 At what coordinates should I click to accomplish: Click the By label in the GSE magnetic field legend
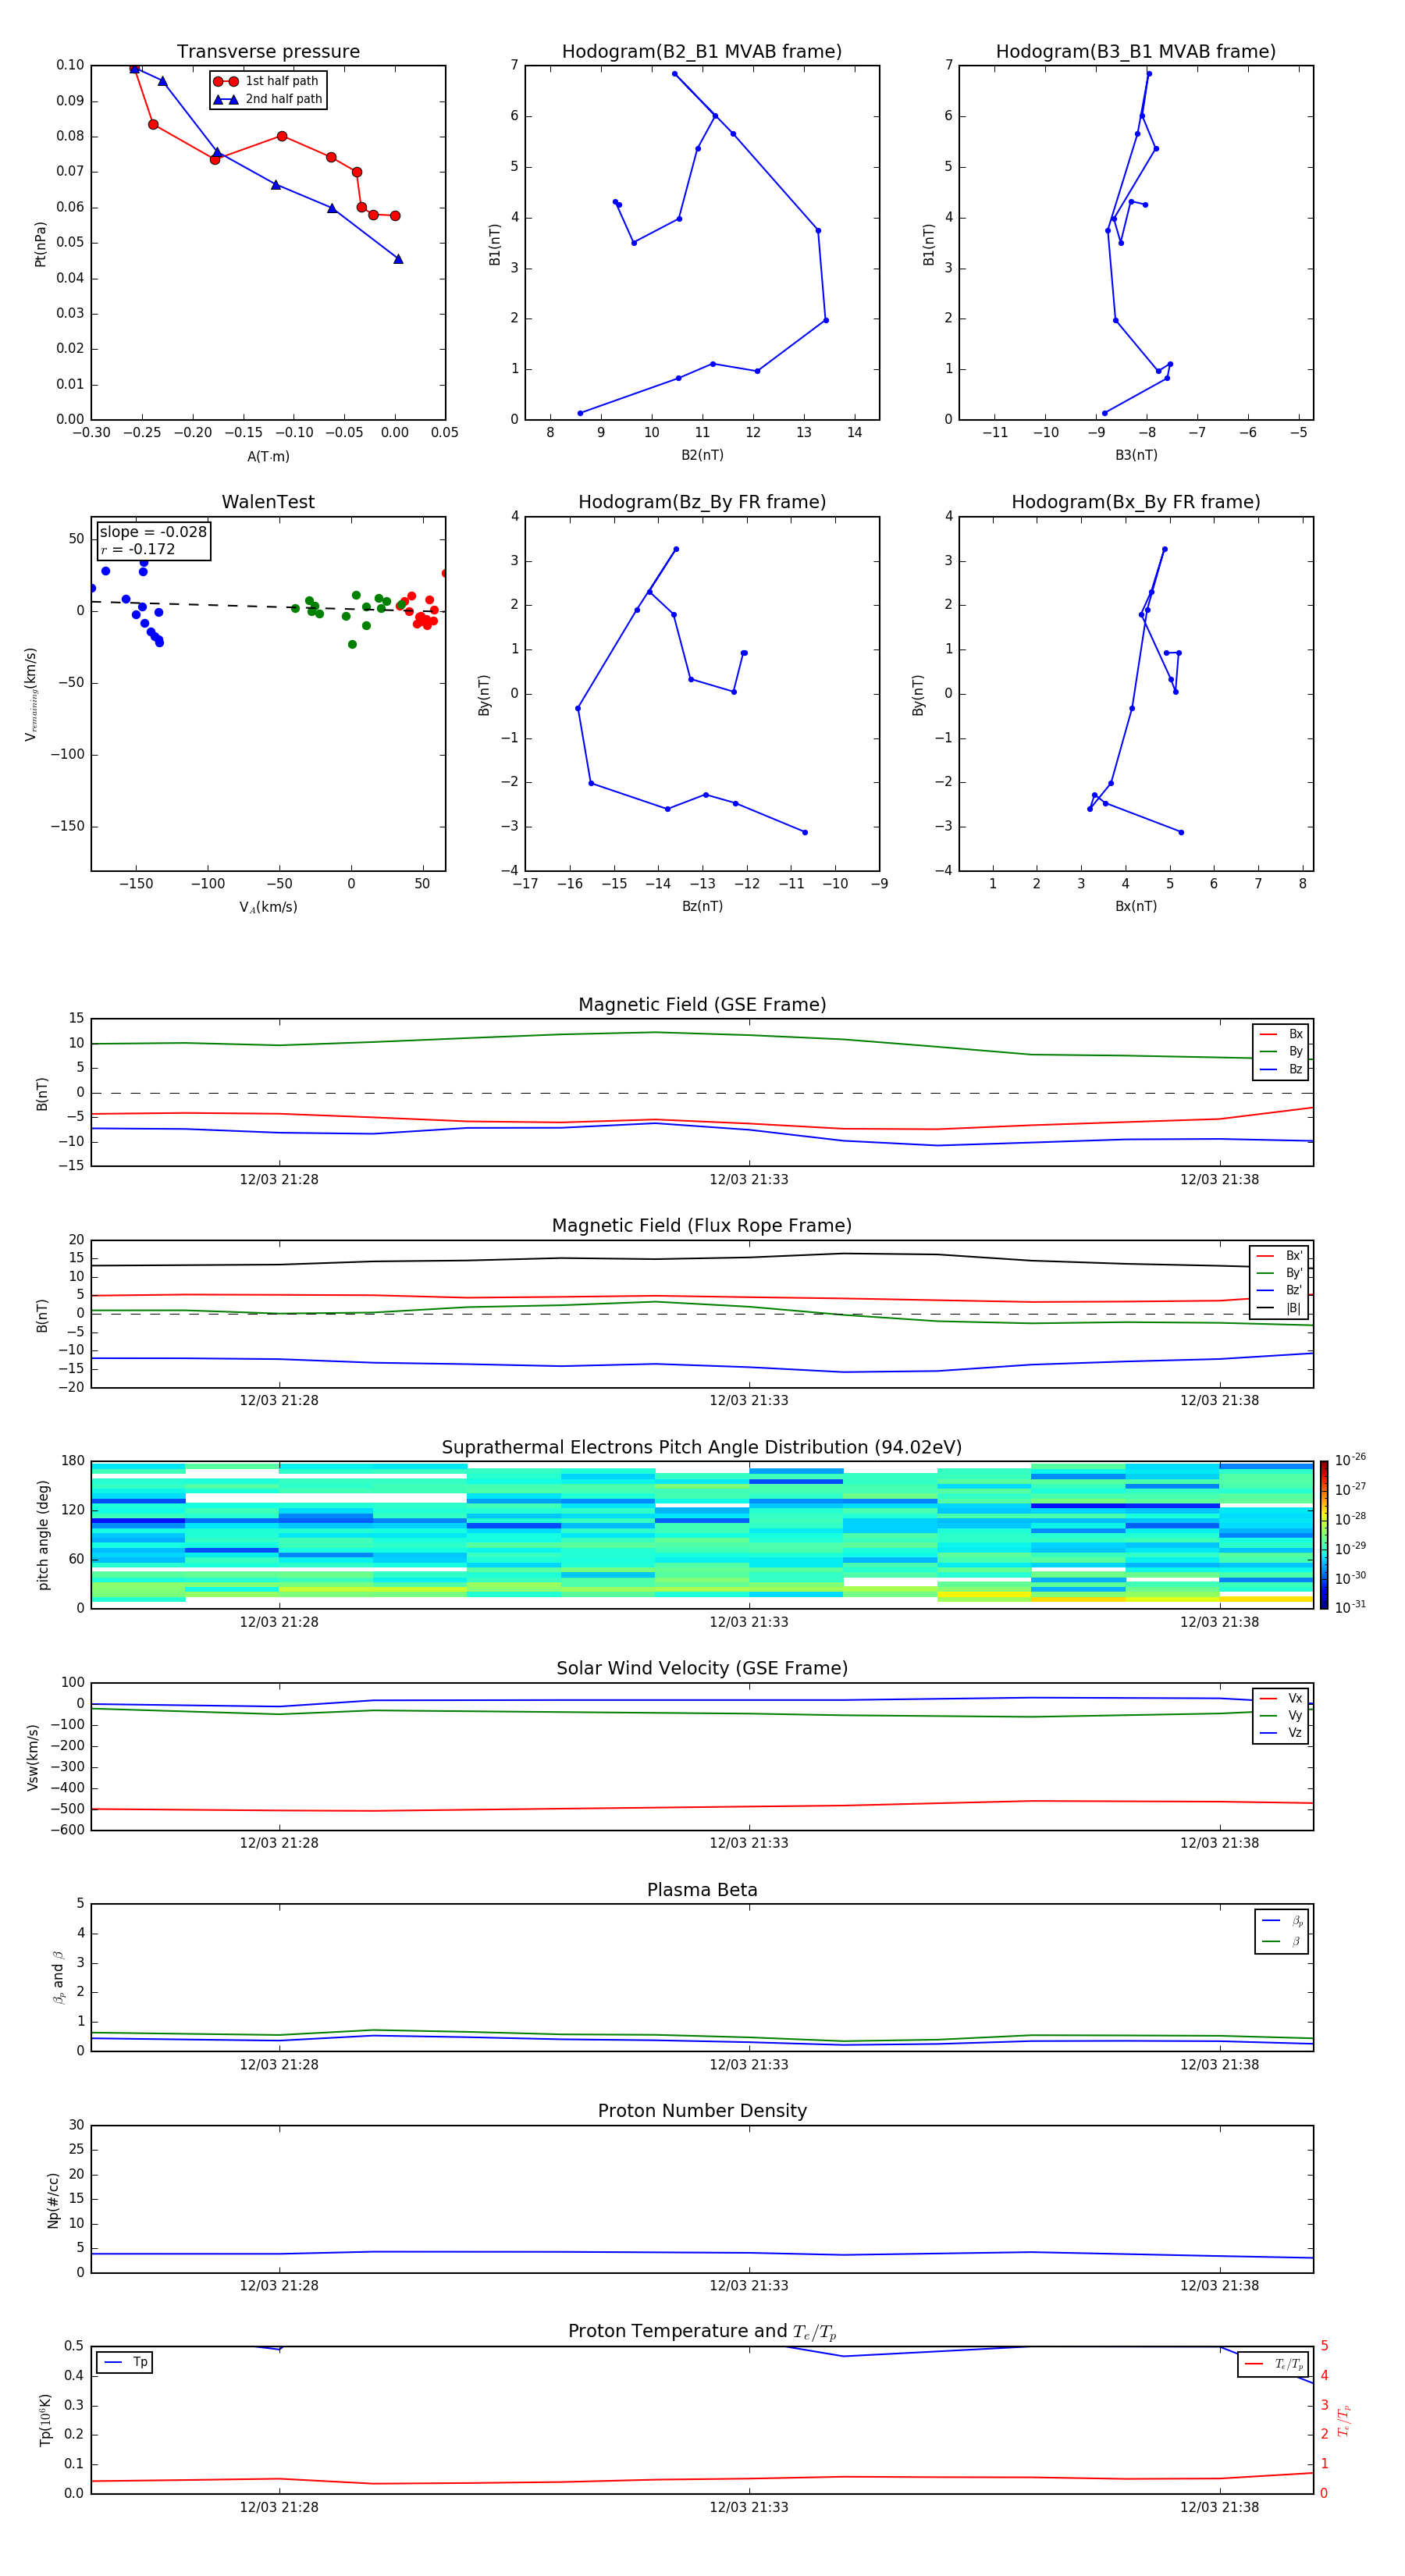coord(1295,1051)
